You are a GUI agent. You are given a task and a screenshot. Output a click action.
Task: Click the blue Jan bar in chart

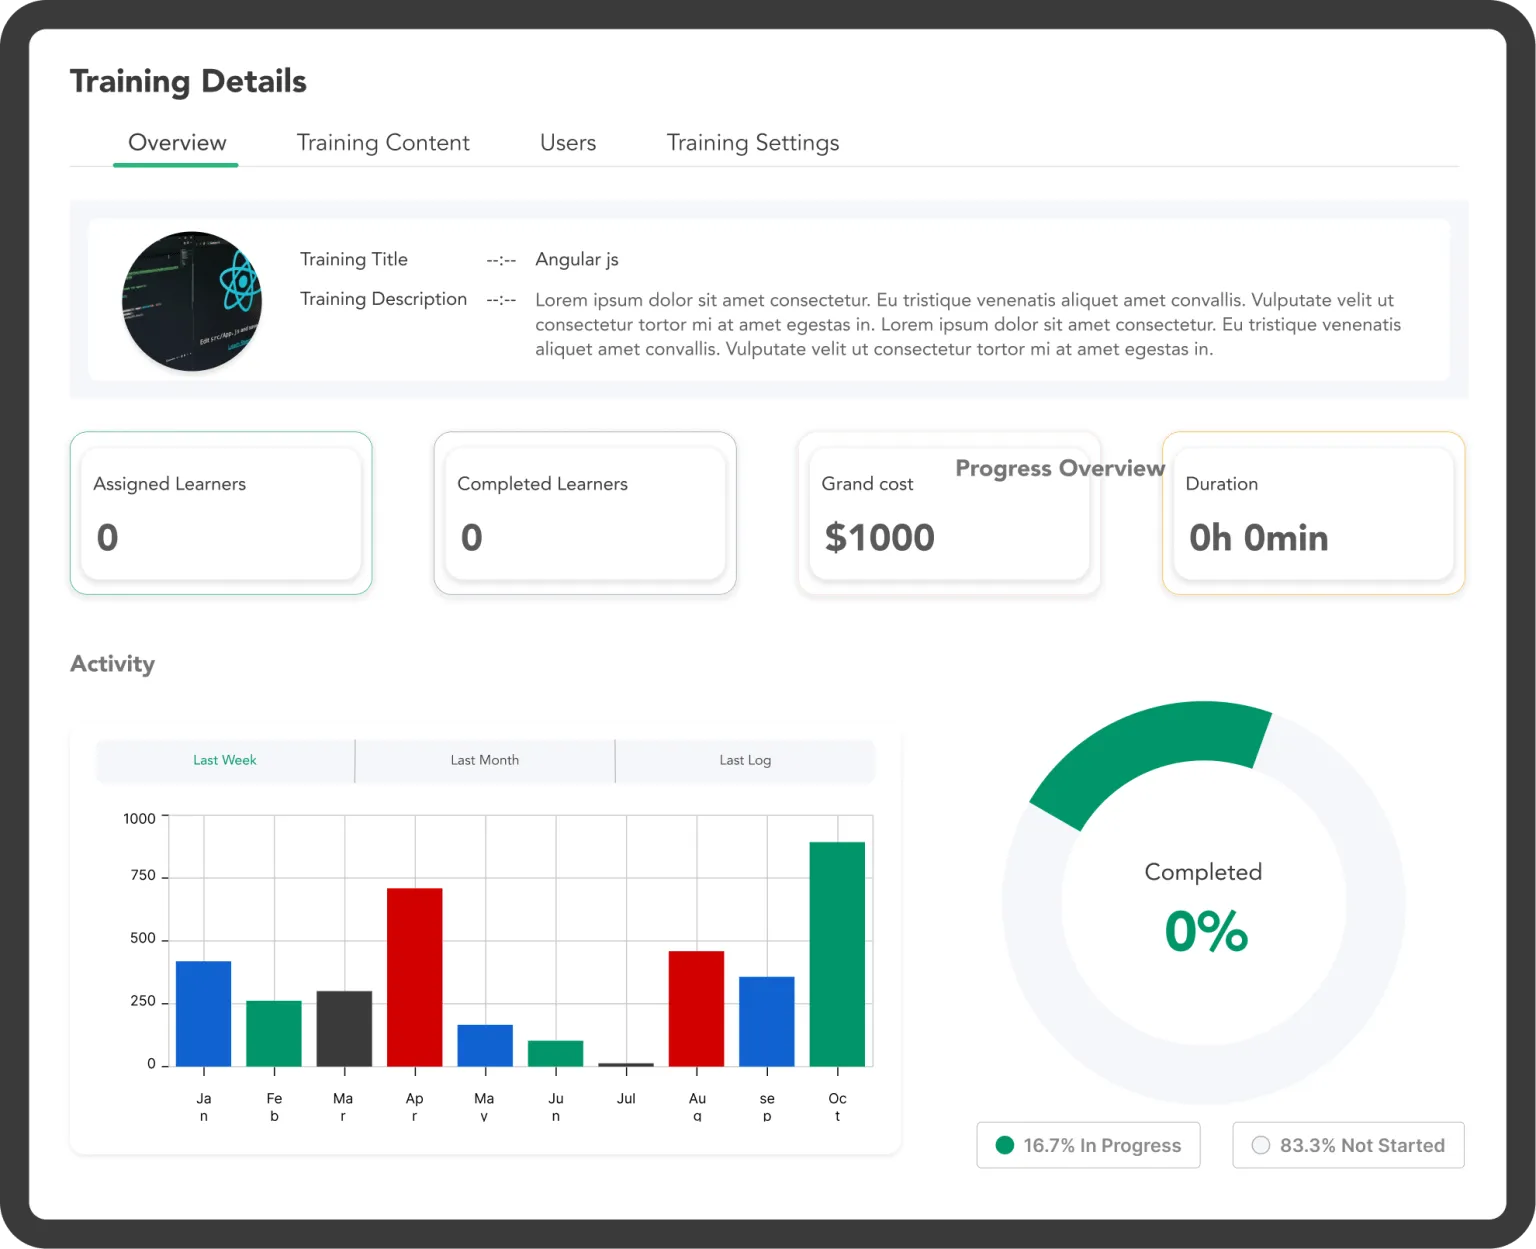tap(204, 1012)
